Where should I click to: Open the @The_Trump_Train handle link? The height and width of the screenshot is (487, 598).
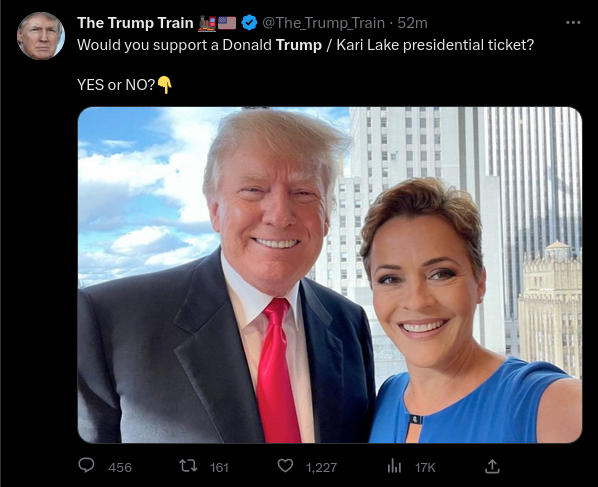(323, 23)
